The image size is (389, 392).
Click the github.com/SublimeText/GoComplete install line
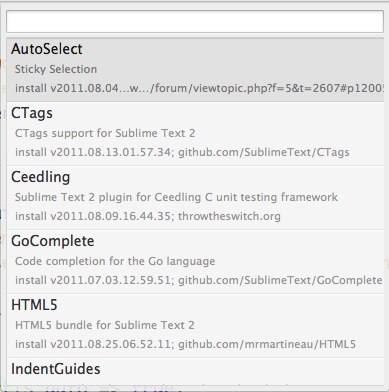click(x=199, y=281)
